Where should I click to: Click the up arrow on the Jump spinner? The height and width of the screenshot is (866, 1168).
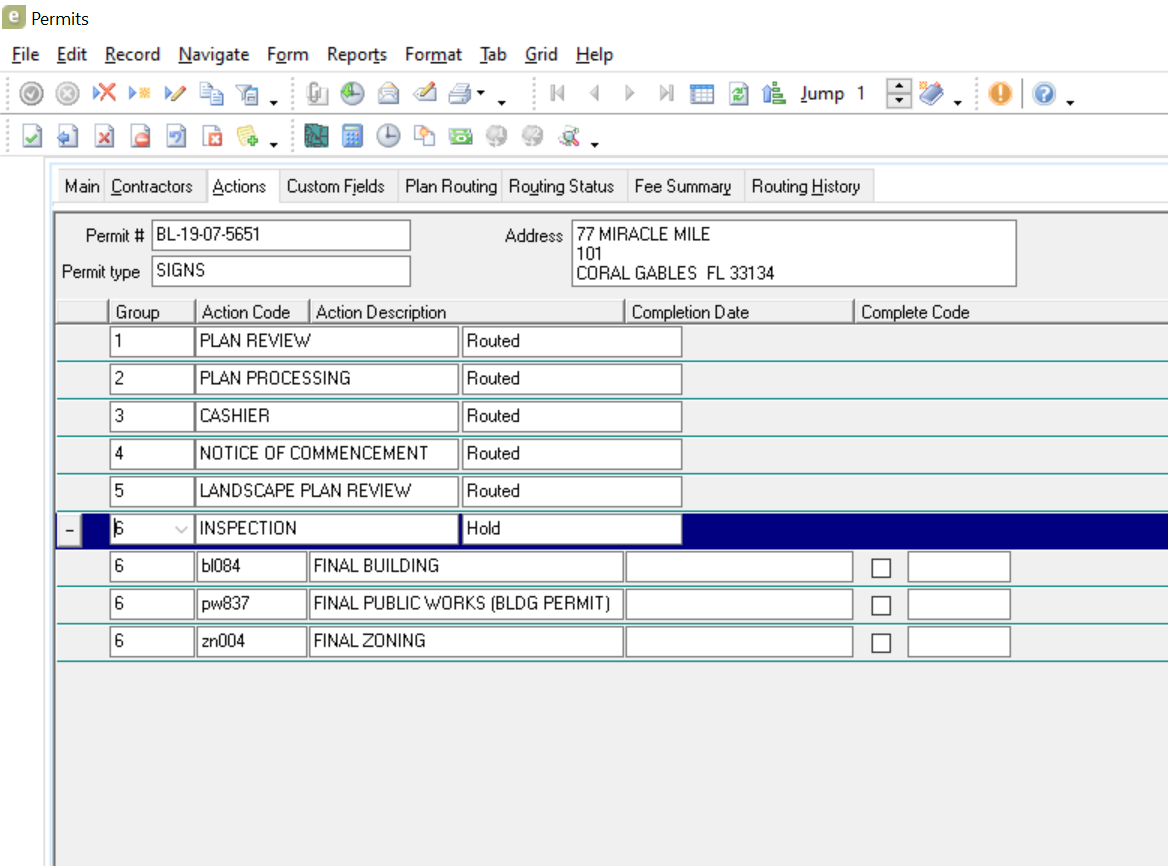tap(900, 88)
